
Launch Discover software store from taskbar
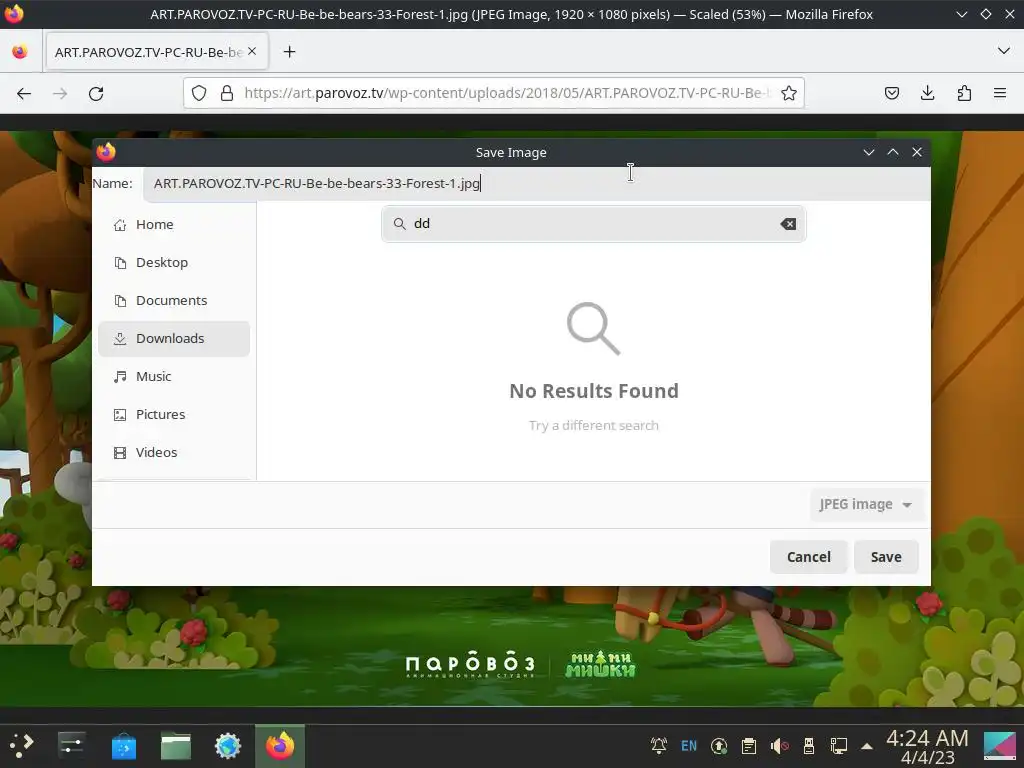(x=123, y=745)
